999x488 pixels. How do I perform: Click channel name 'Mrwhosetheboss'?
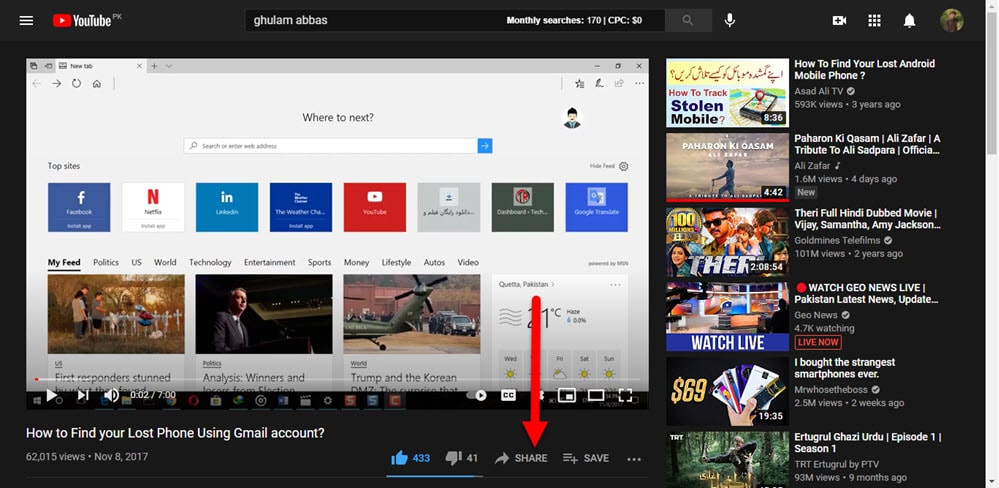(832, 389)
